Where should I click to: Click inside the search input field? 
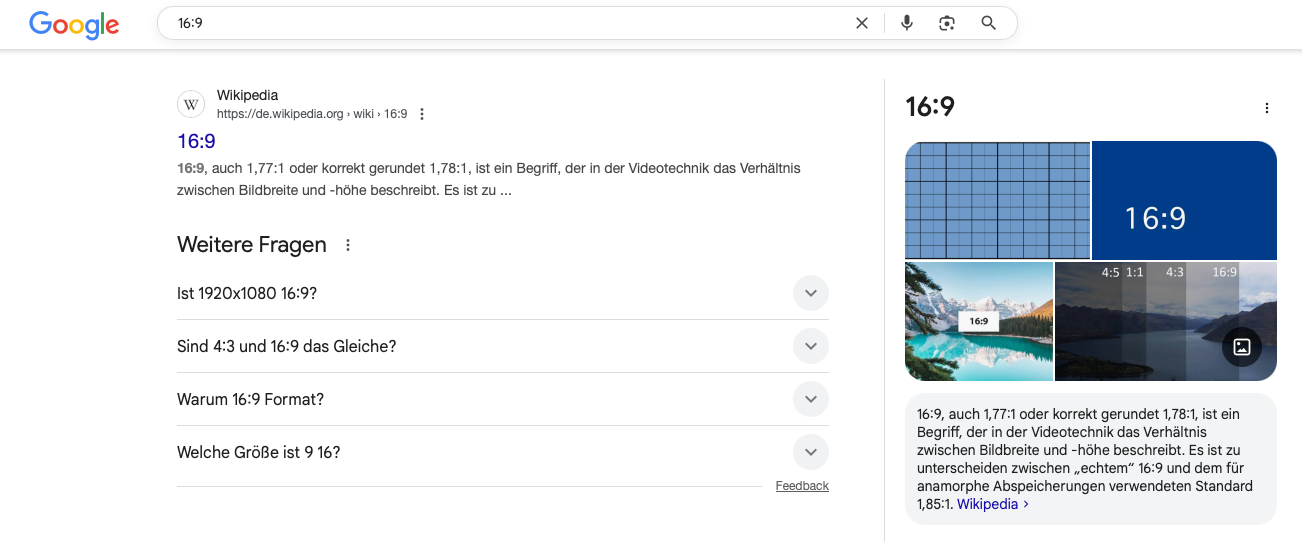(x=510, y=23)
